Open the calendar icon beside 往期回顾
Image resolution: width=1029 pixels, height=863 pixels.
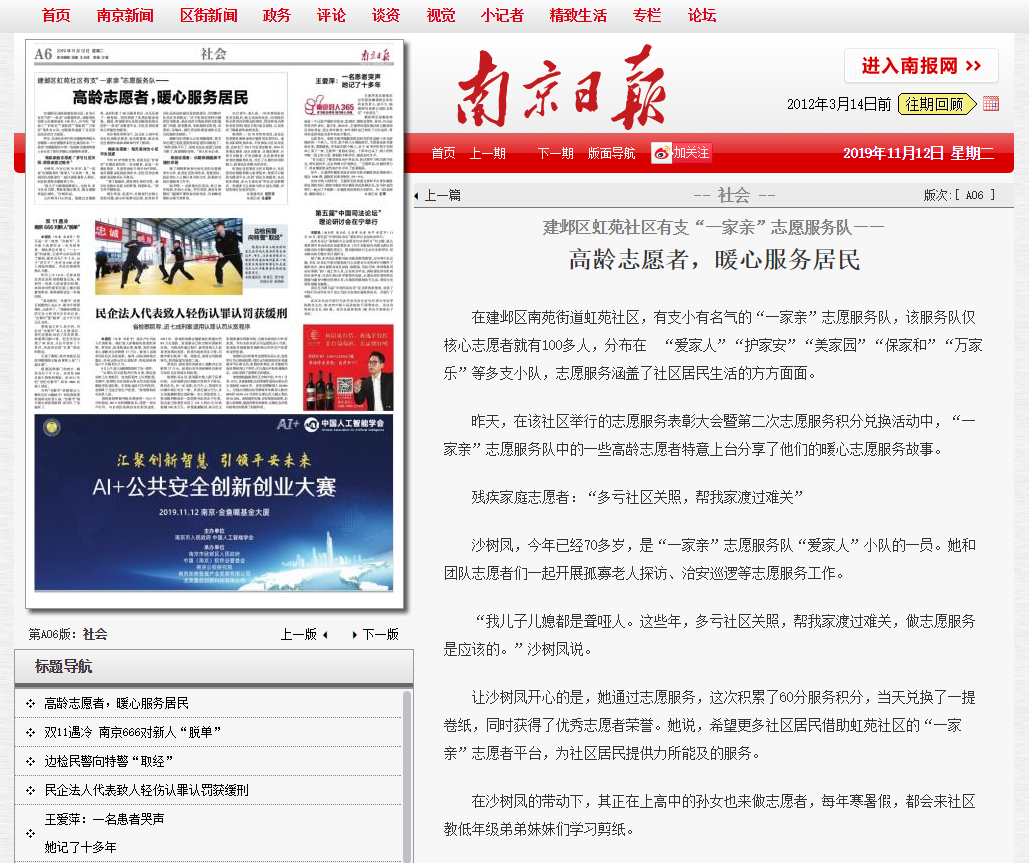(991, 104)
